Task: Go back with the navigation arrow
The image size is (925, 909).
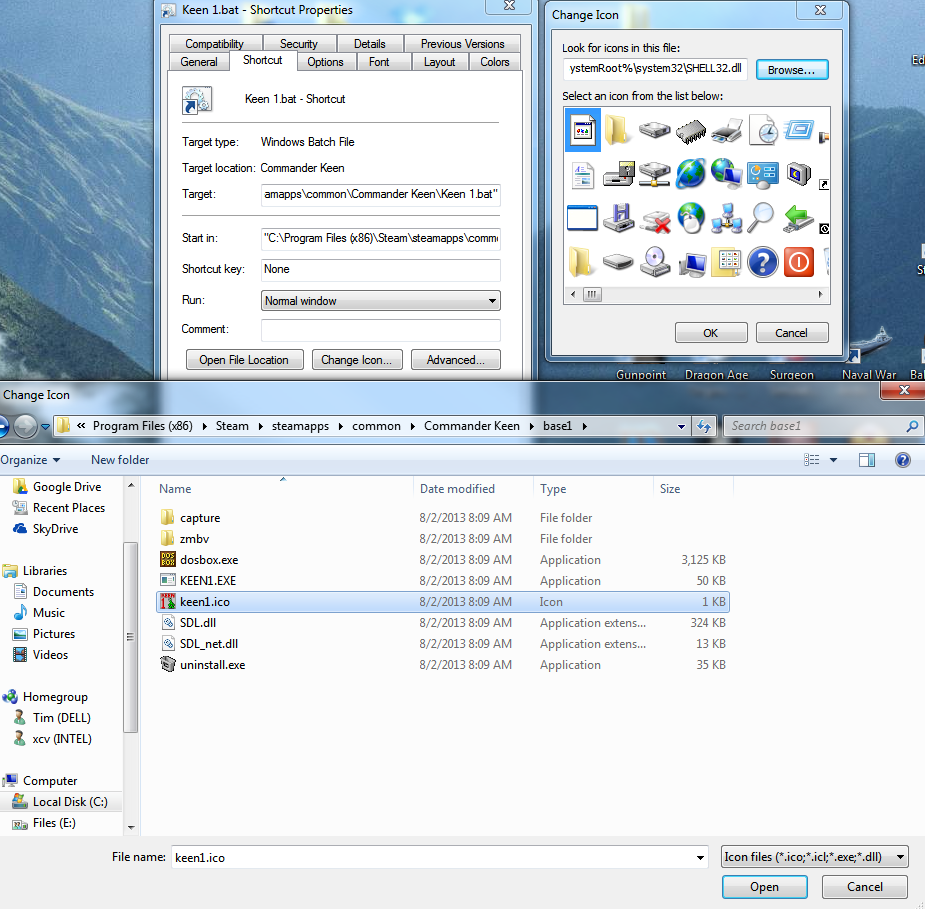Action: click(x=3, y=426)
